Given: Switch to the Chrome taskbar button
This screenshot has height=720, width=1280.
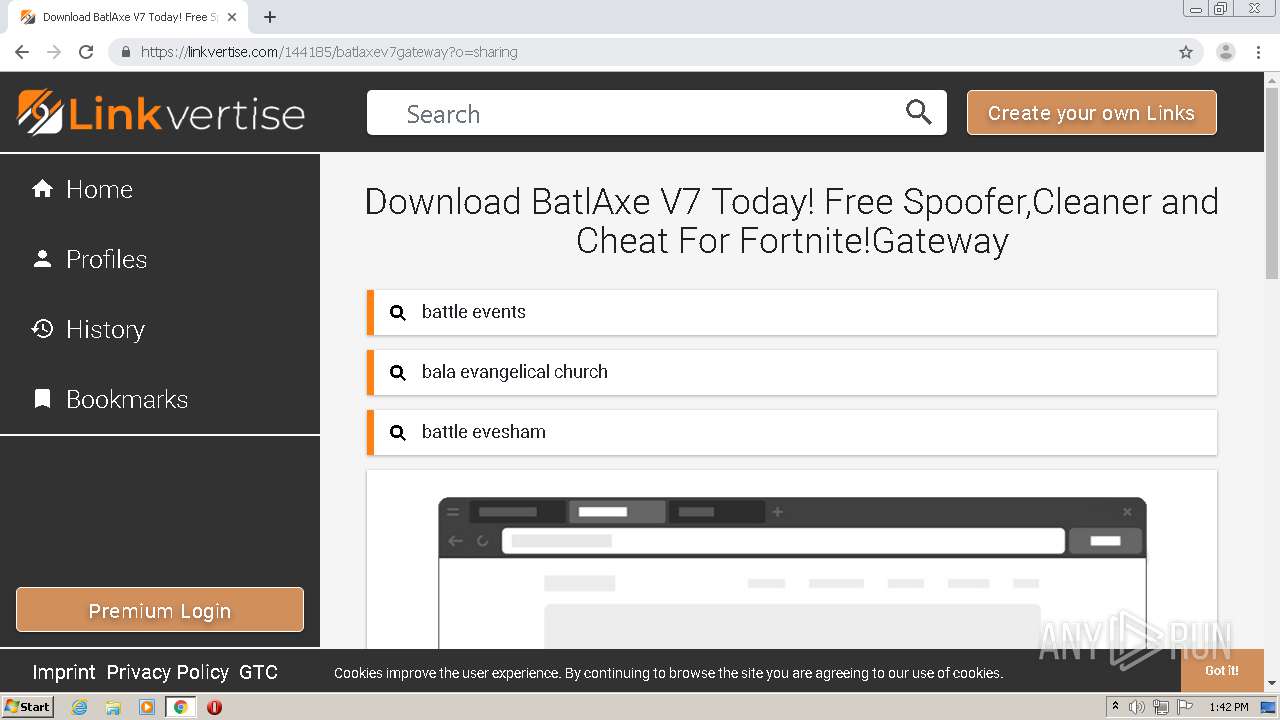Looking at the screenshot, I should click(180, 707).
